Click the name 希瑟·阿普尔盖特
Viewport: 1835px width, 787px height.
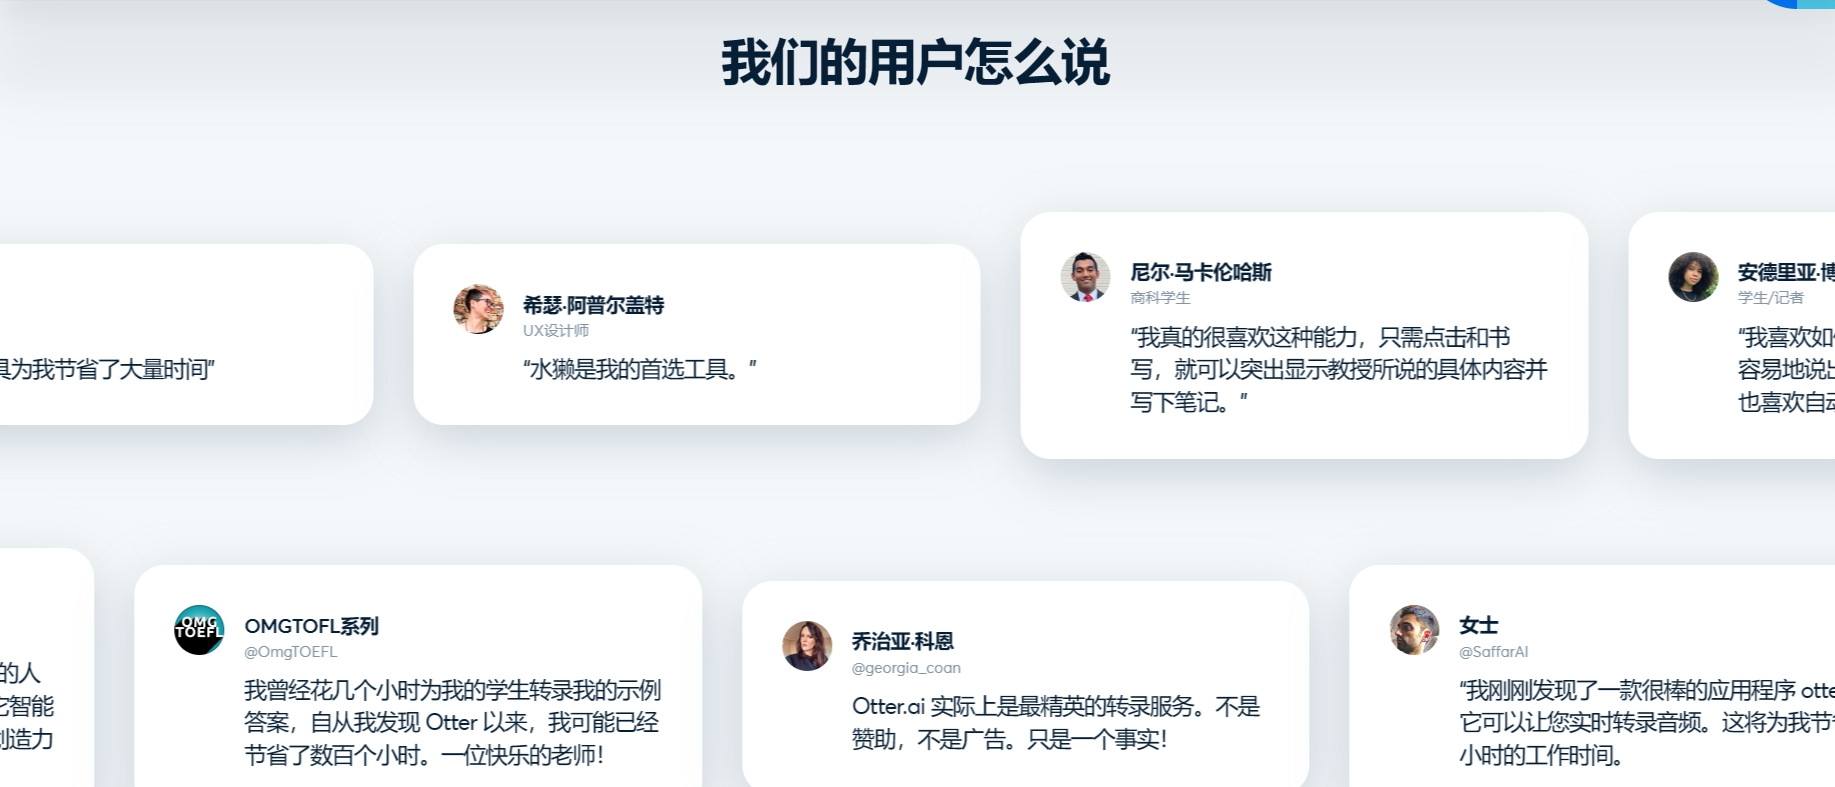point(593,305)
